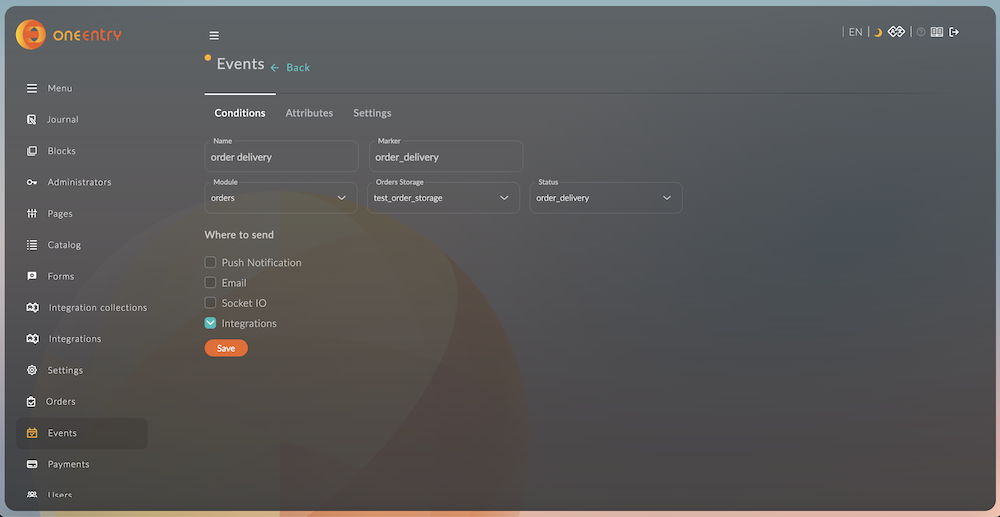1000x517 pixels.
Task: Uncheck the Integrations checkbox
Action: (x=210, y=323)
